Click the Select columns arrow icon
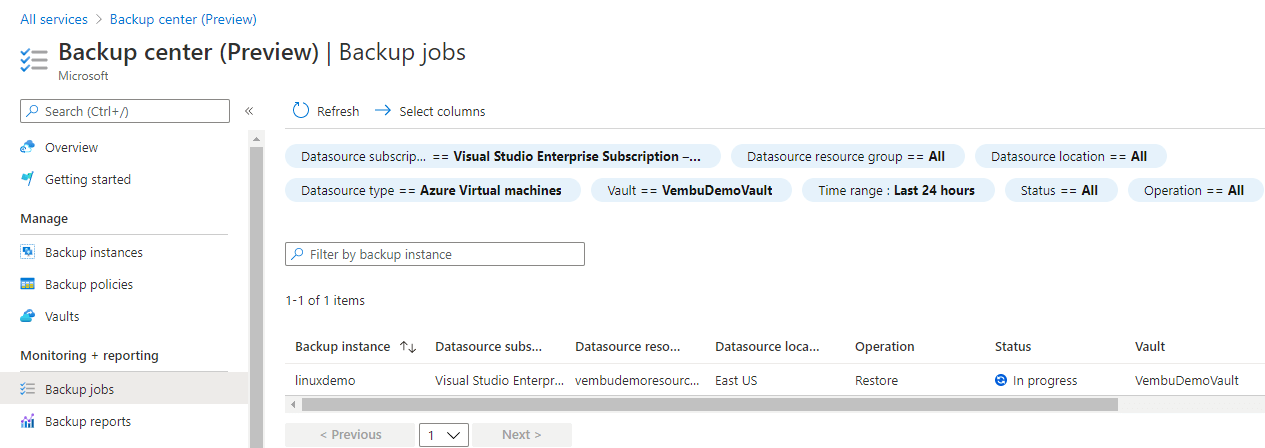The width and height of the screenshot is (1265, 448). [x=382, y=111]
